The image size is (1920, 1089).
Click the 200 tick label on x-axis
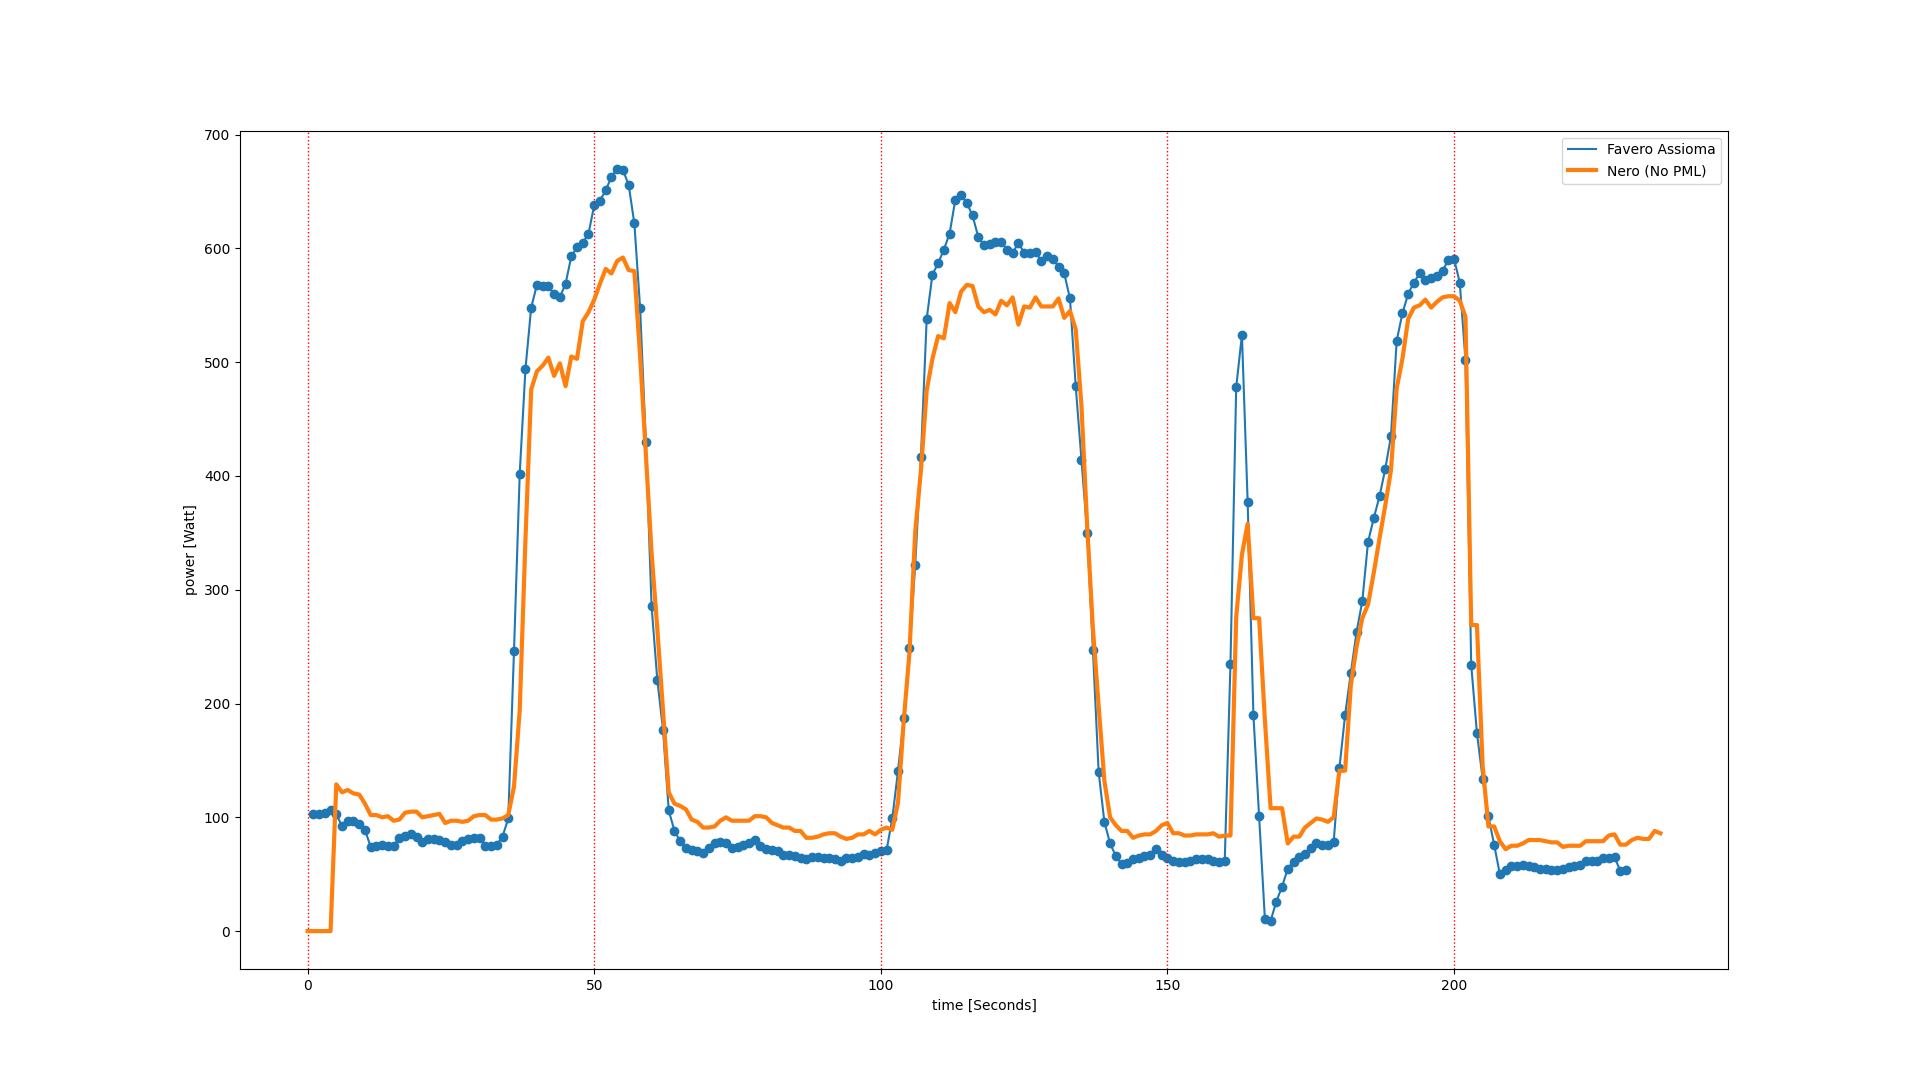pyautogui.click(x=1453, y=985)
